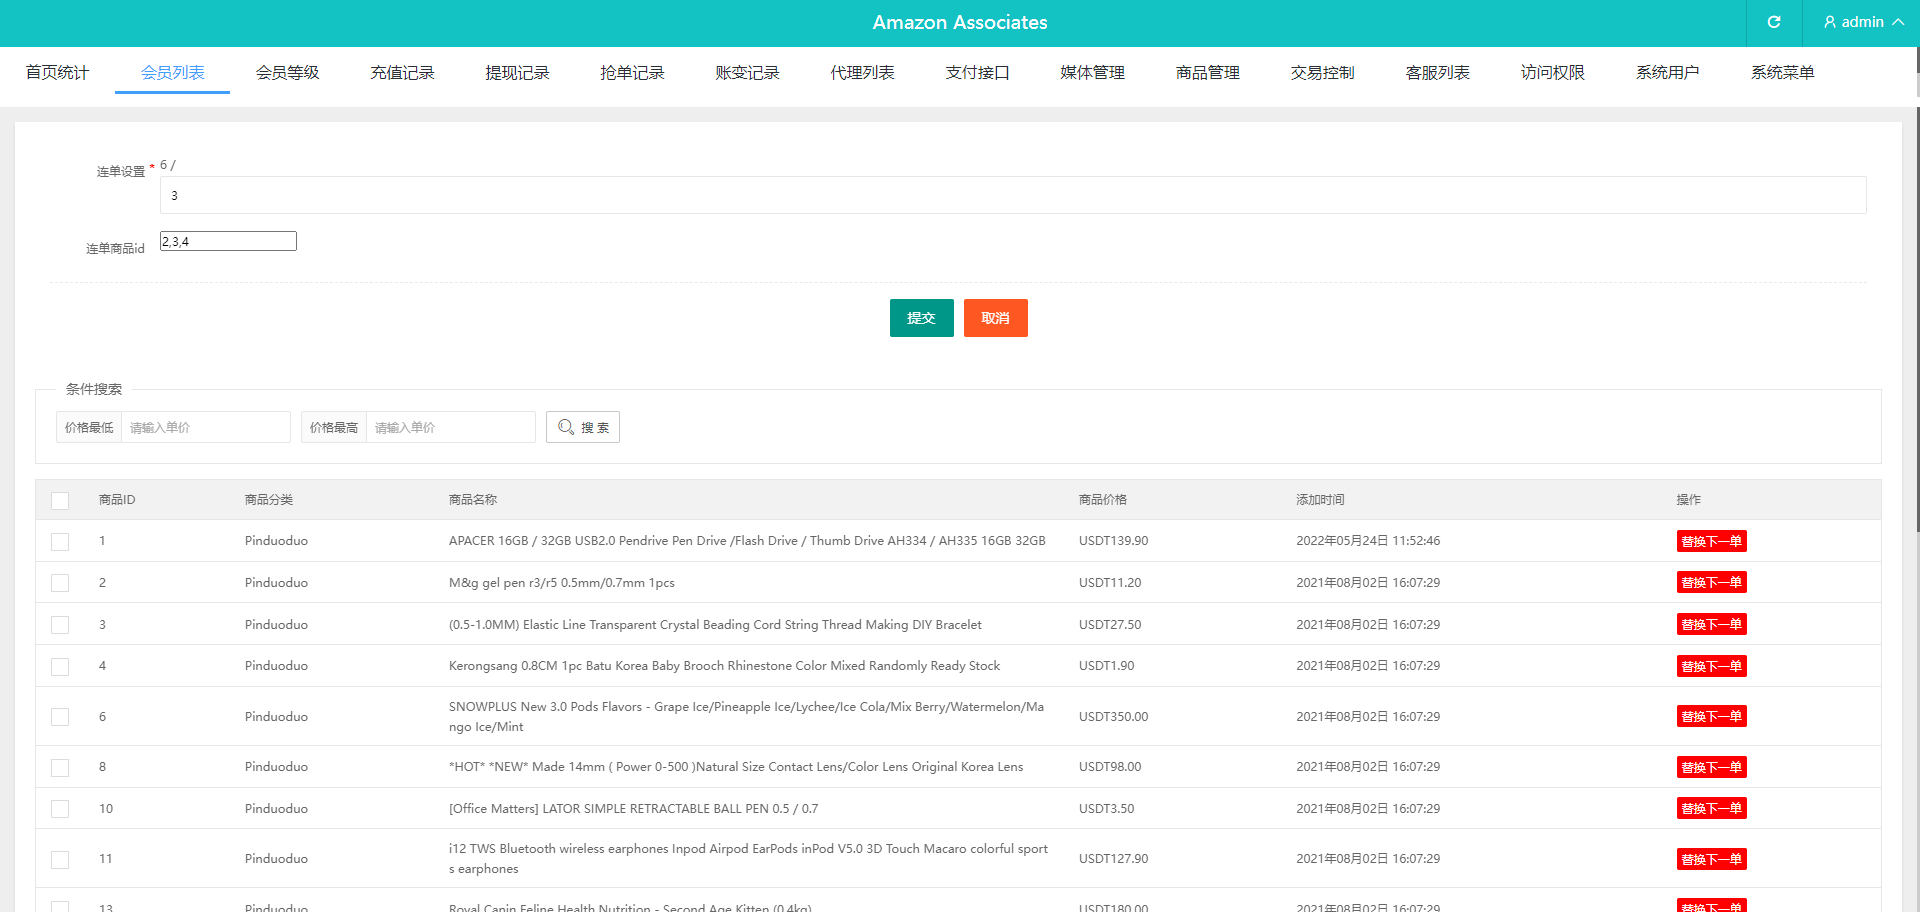
Task: Tick the checkbox for product ID 10
Action: [x=60, y=809]
